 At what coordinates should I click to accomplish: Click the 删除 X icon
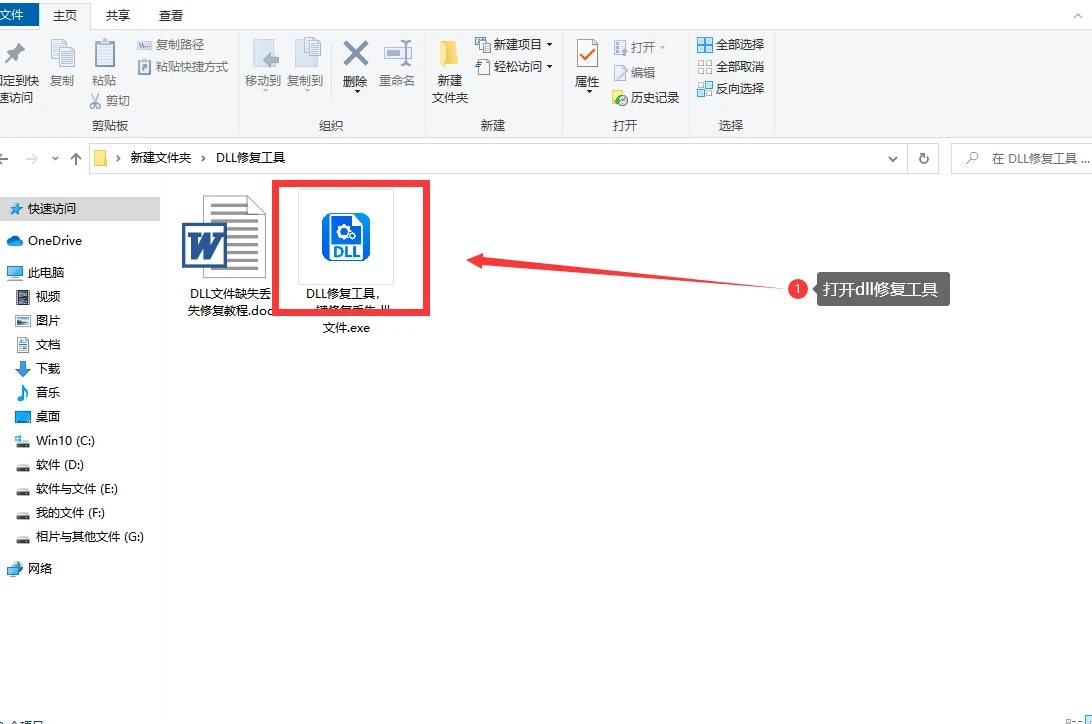[355, 54]
